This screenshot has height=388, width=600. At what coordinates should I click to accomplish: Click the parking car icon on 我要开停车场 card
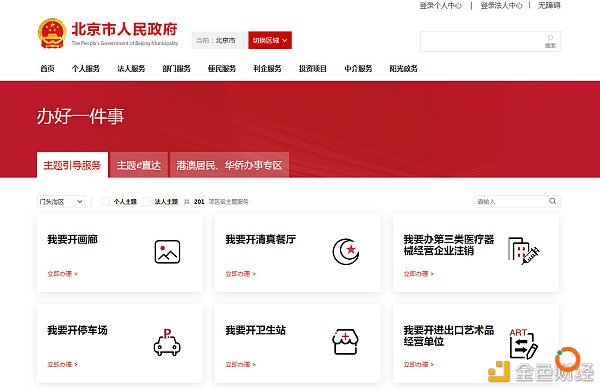point(167,342)
